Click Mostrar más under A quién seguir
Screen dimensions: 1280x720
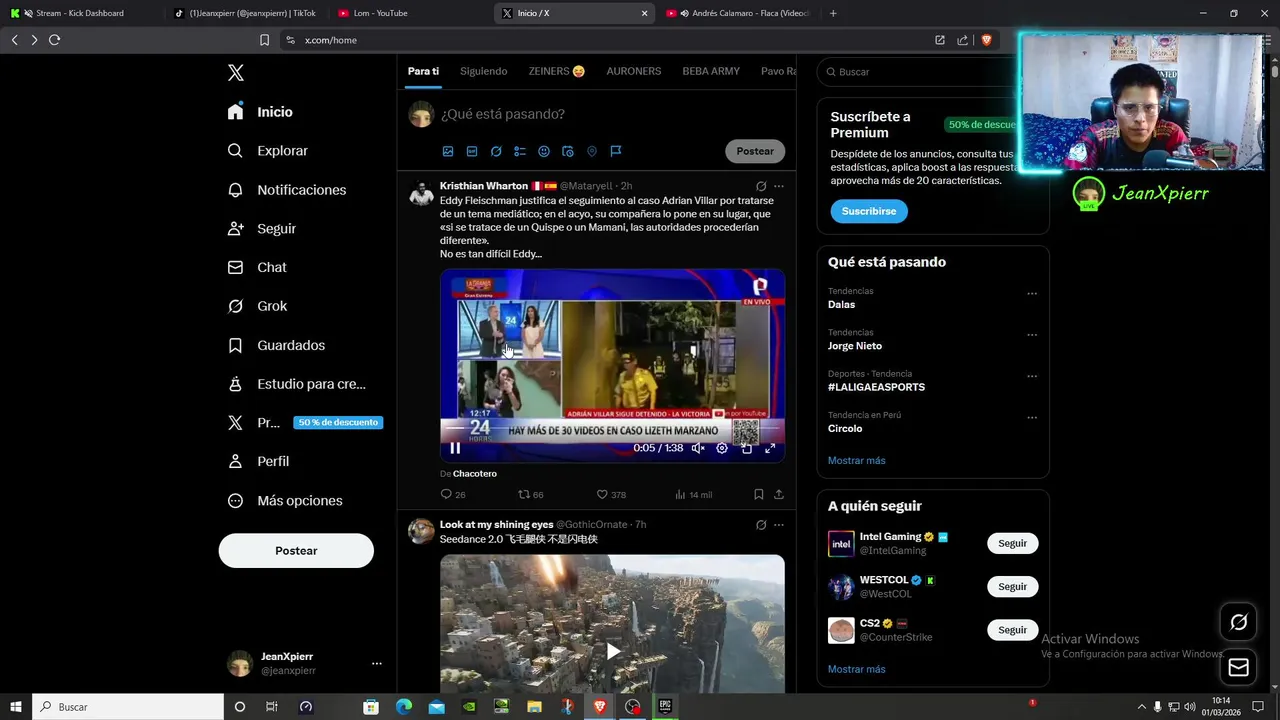[857, 669]
